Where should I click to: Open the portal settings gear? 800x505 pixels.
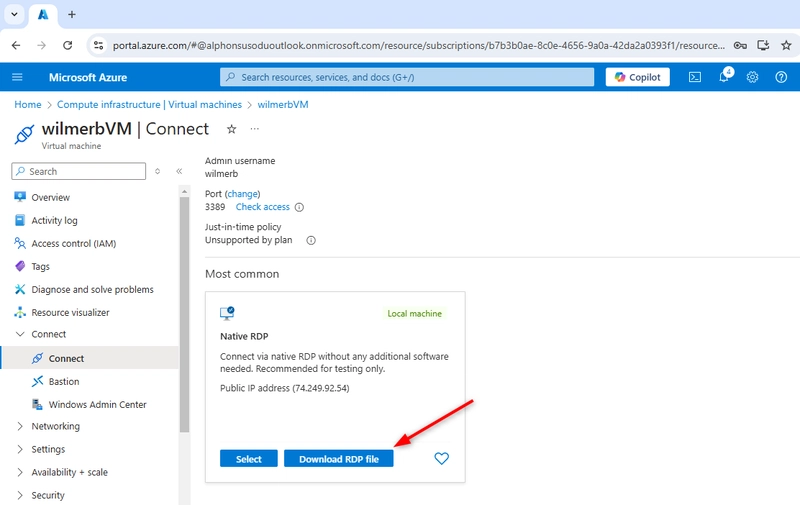[752, 77]
